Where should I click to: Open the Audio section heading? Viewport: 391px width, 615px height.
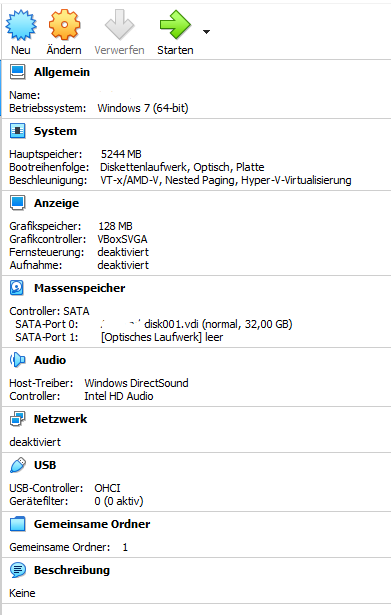tap(50, 360)
